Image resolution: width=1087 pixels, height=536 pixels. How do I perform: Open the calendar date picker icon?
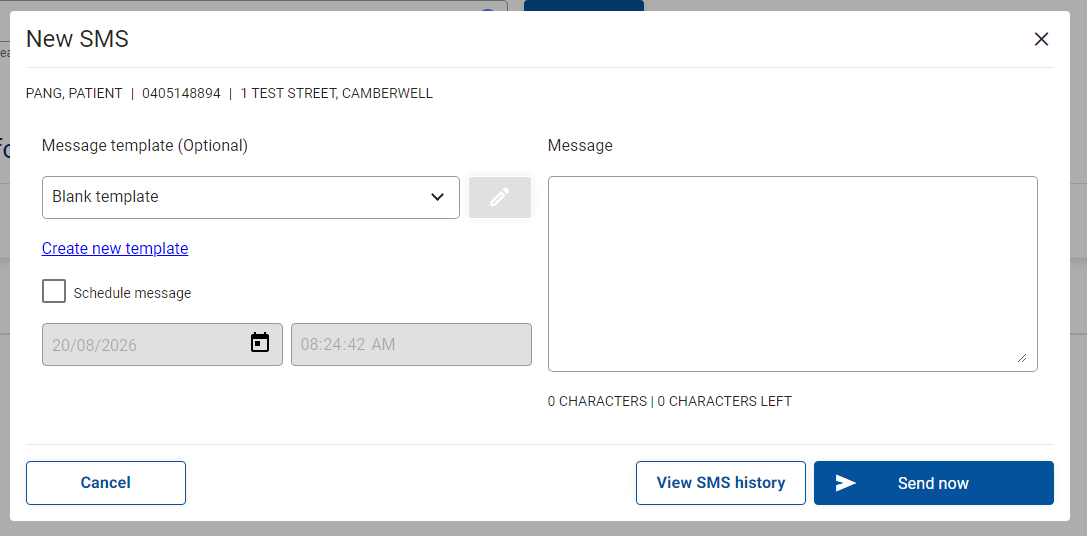pyautogui.click(x=260, y=343)
